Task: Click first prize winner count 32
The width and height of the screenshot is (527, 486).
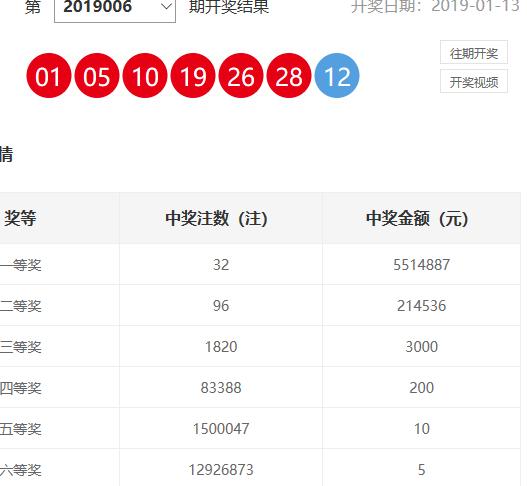Action: click(221, 265)
